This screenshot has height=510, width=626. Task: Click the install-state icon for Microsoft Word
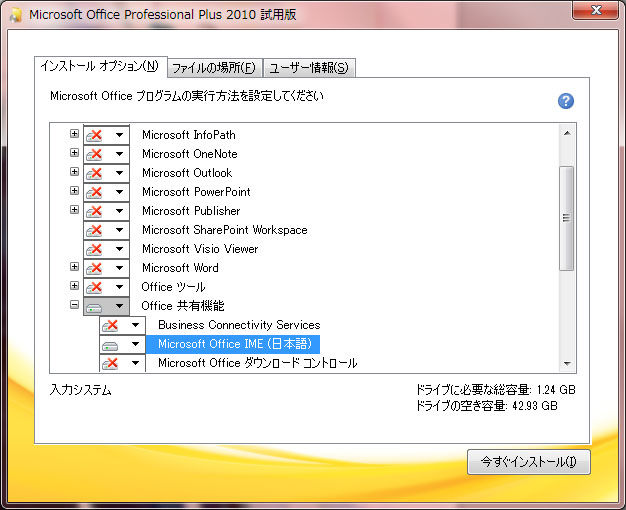(x=94, y=268)
